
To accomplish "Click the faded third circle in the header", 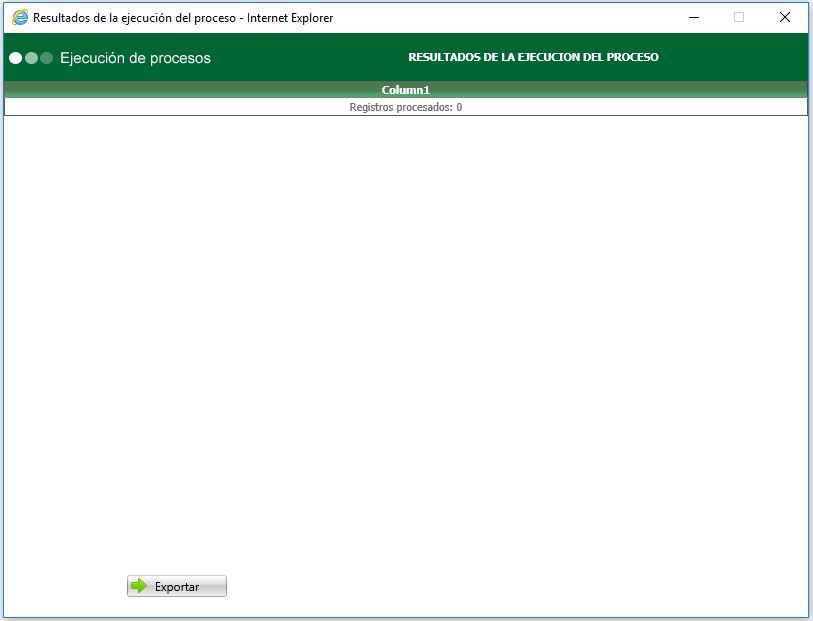I will coord(46,57).
